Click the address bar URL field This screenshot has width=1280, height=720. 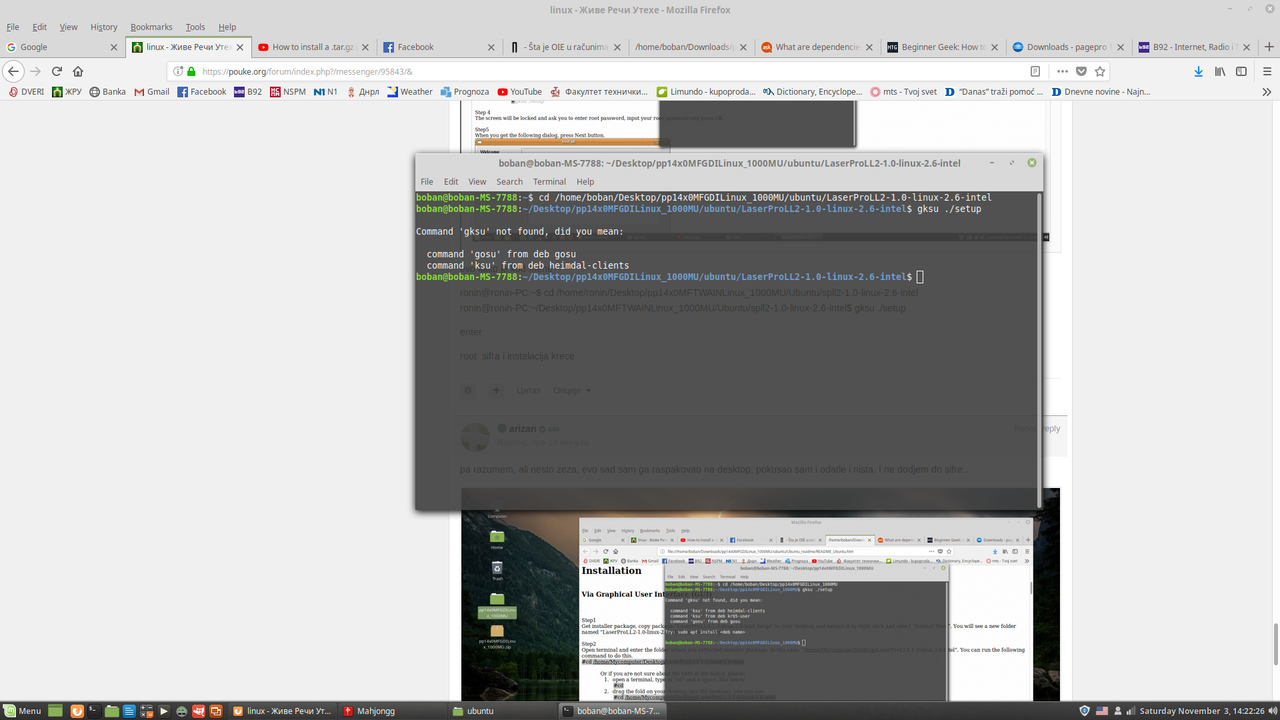(x=600, y=71)
